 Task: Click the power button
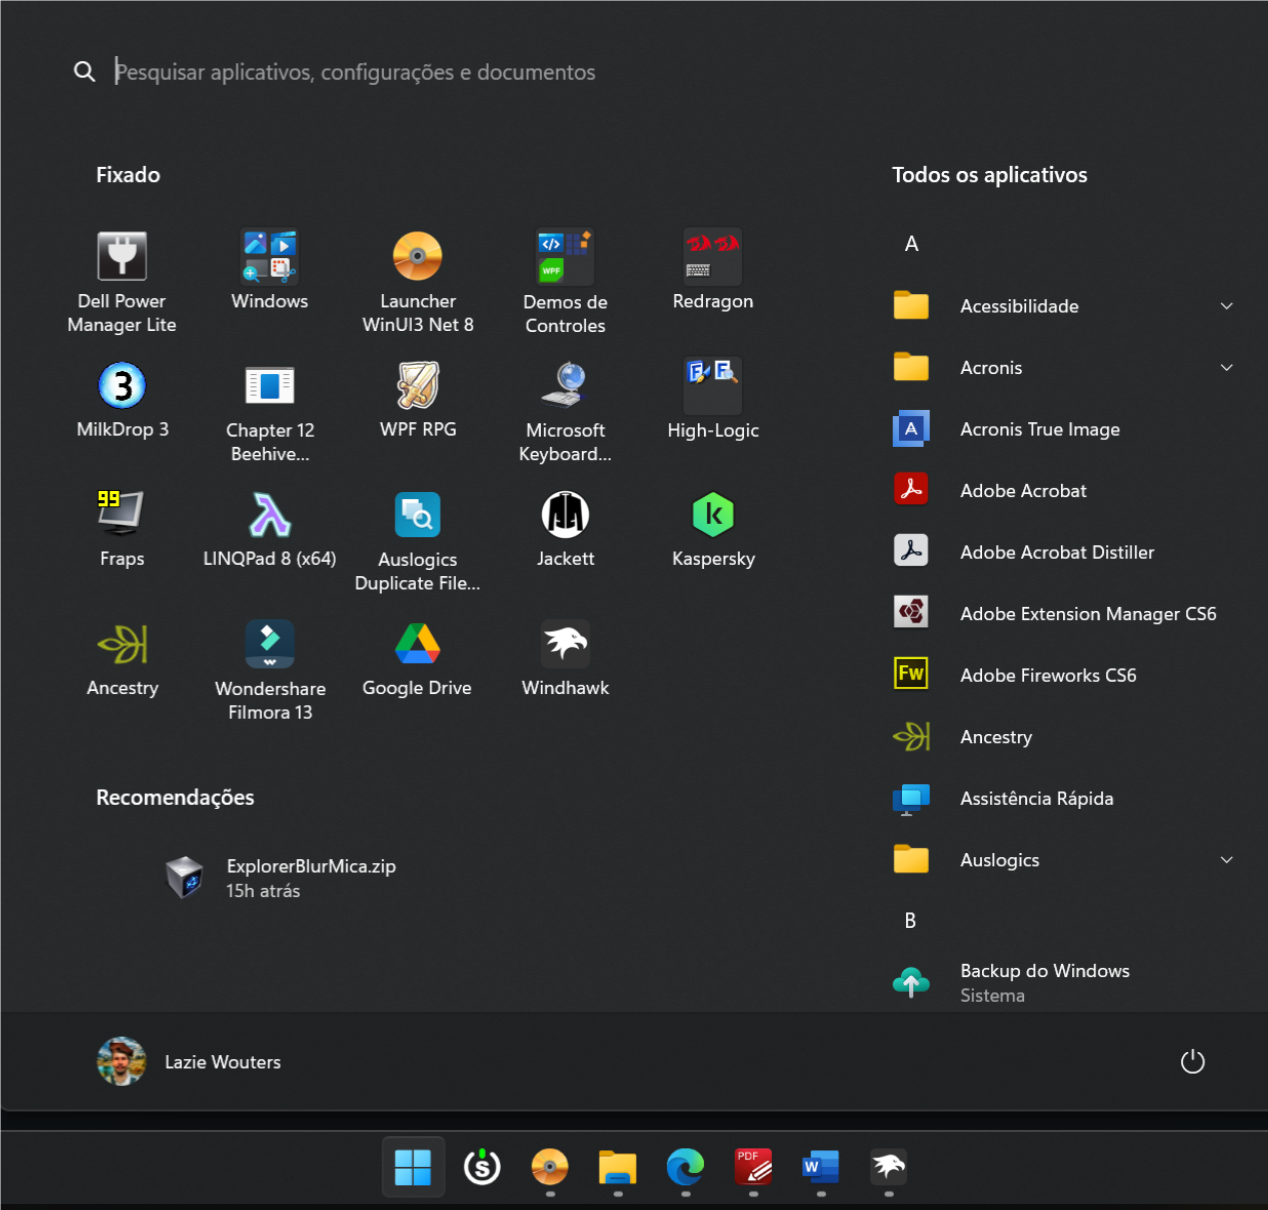click(1192, 1061)
